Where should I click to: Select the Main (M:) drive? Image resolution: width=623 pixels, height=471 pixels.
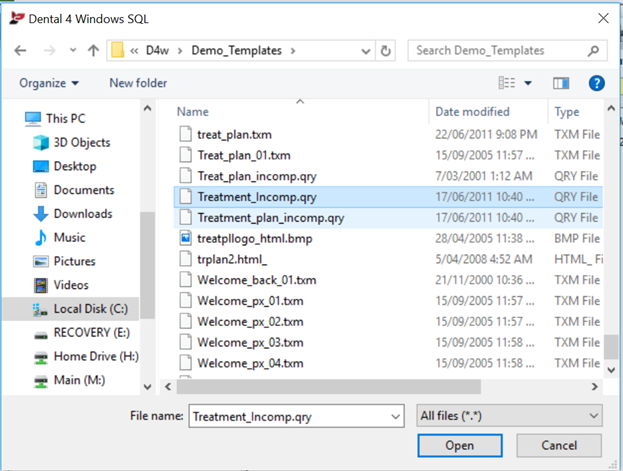[x=70, y=380]
